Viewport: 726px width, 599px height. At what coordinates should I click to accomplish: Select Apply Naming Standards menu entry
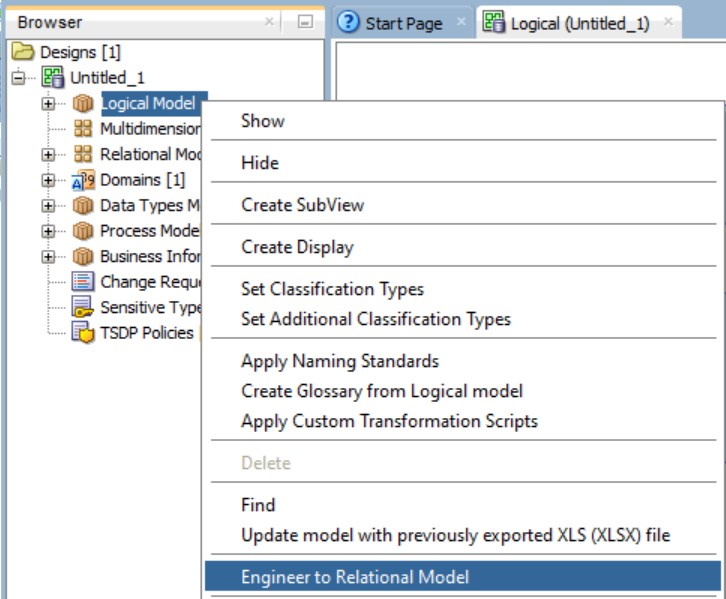click(x=339, y=361)
